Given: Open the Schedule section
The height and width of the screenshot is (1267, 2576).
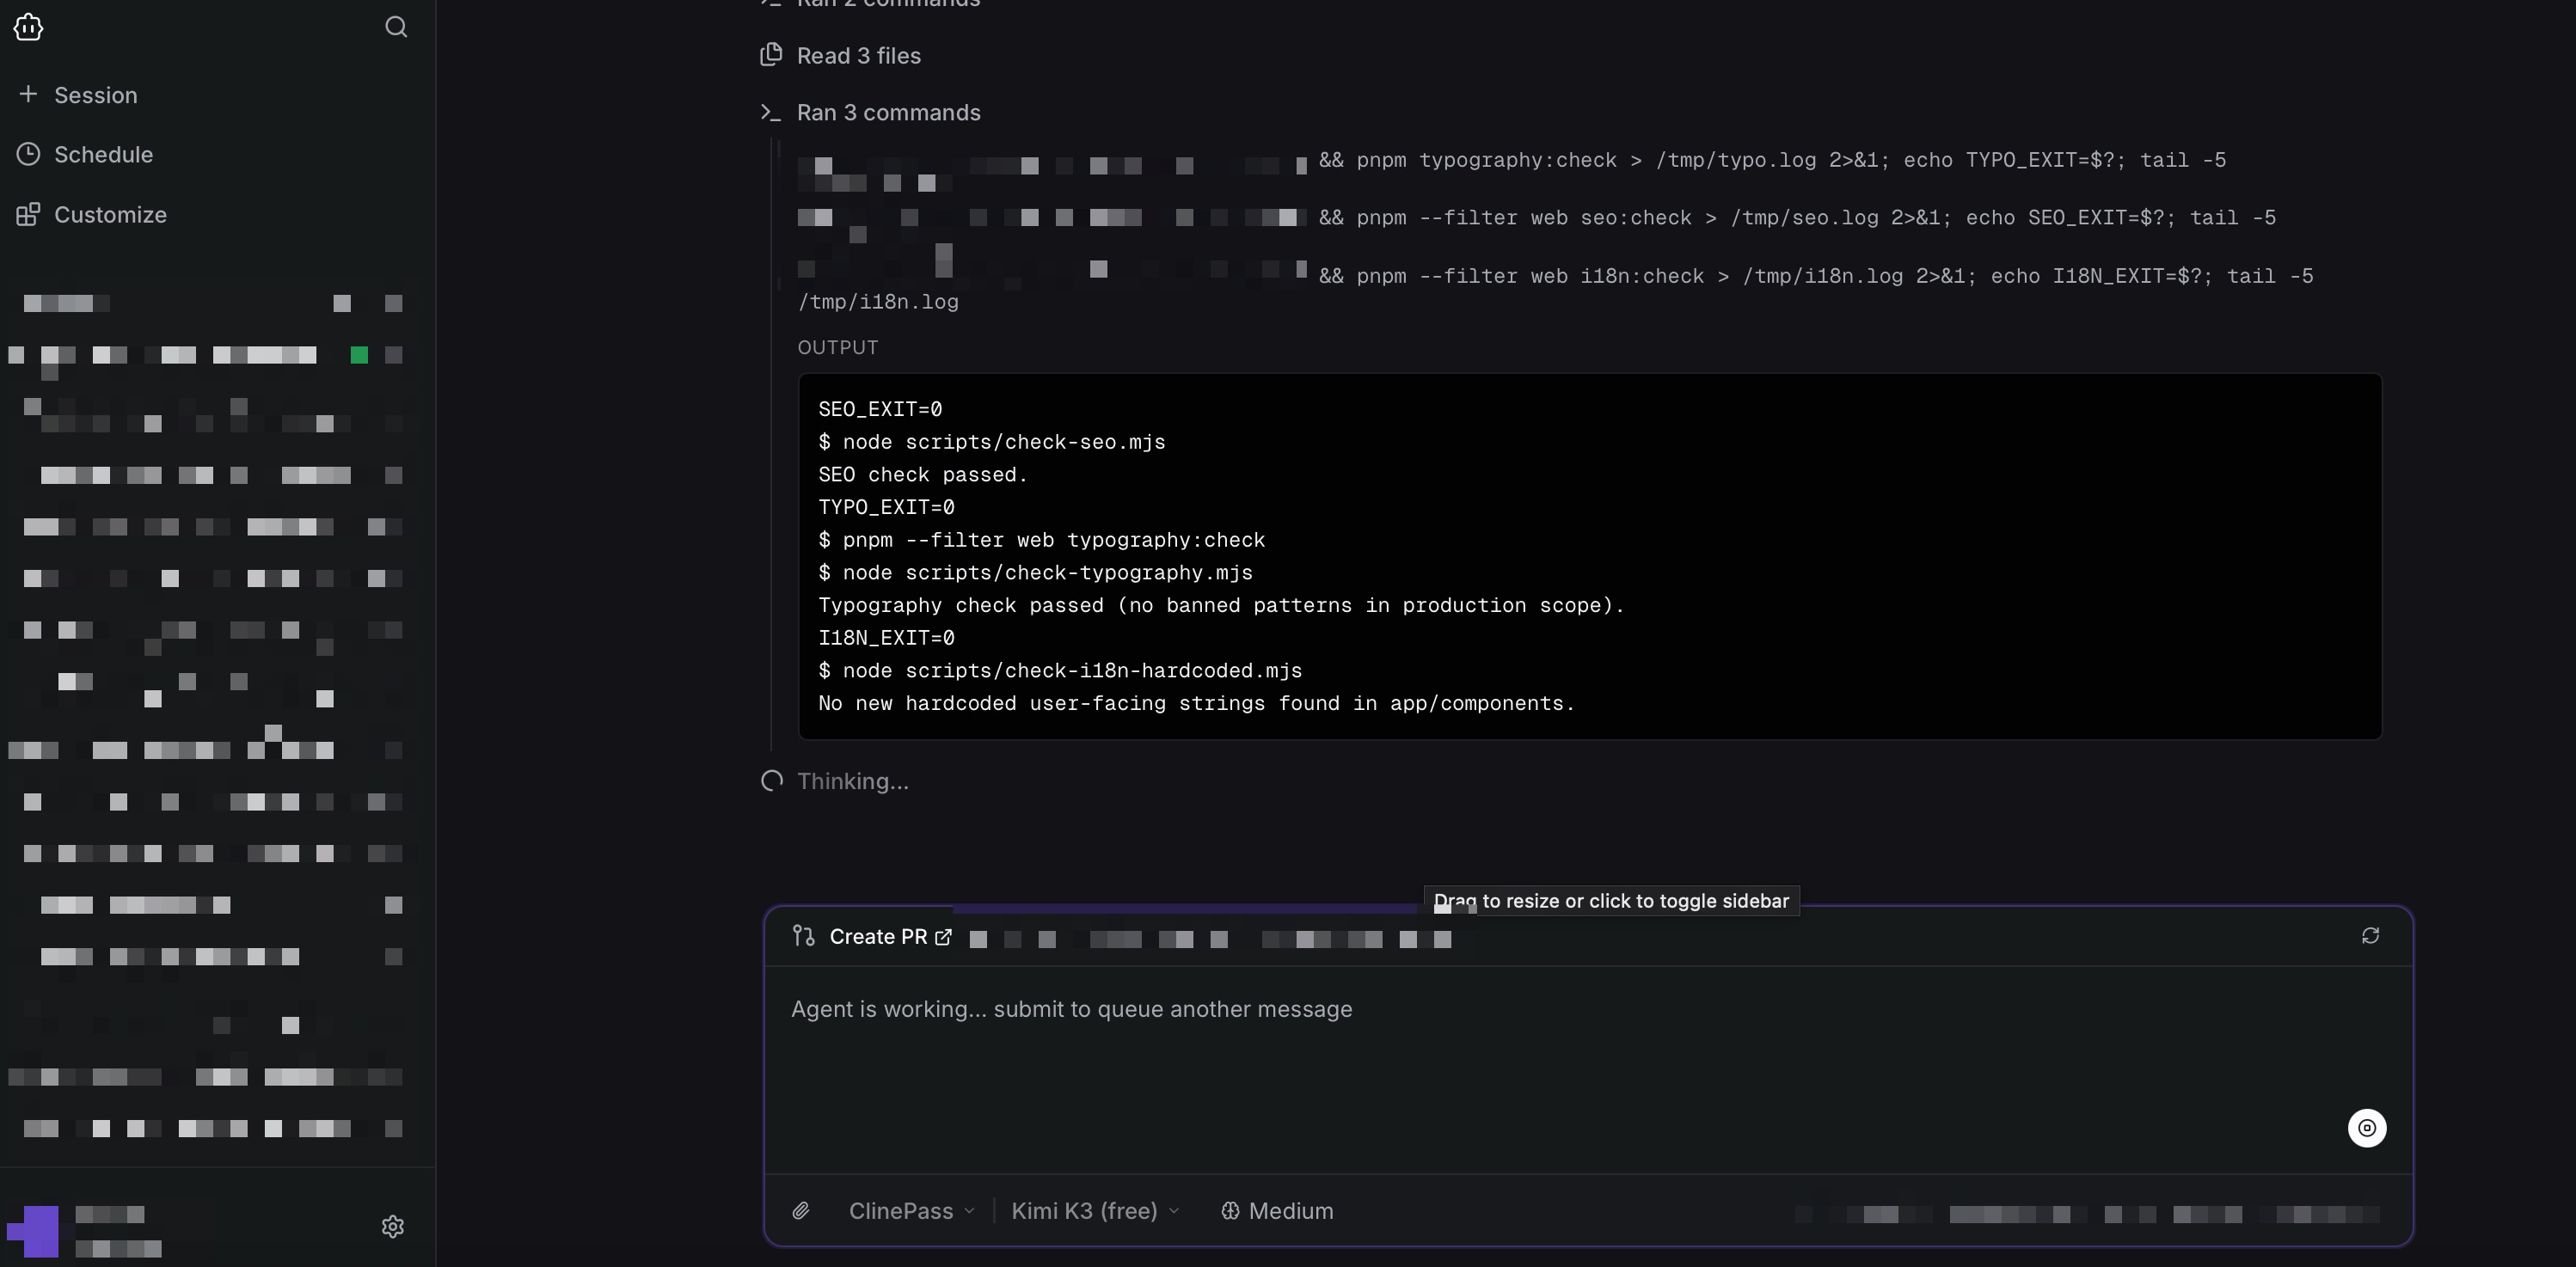Looking at the screenshot, I should [x=86, y=155].
